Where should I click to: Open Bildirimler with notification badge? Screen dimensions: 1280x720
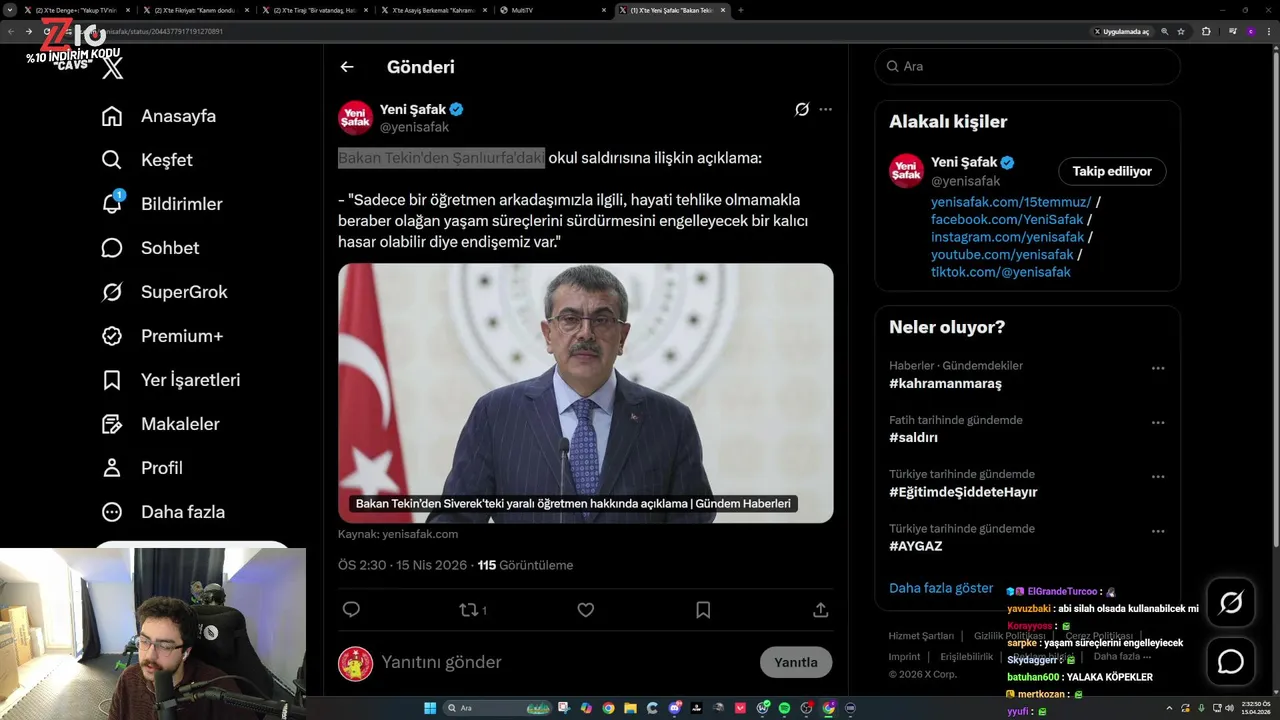(x=162, y=204)
